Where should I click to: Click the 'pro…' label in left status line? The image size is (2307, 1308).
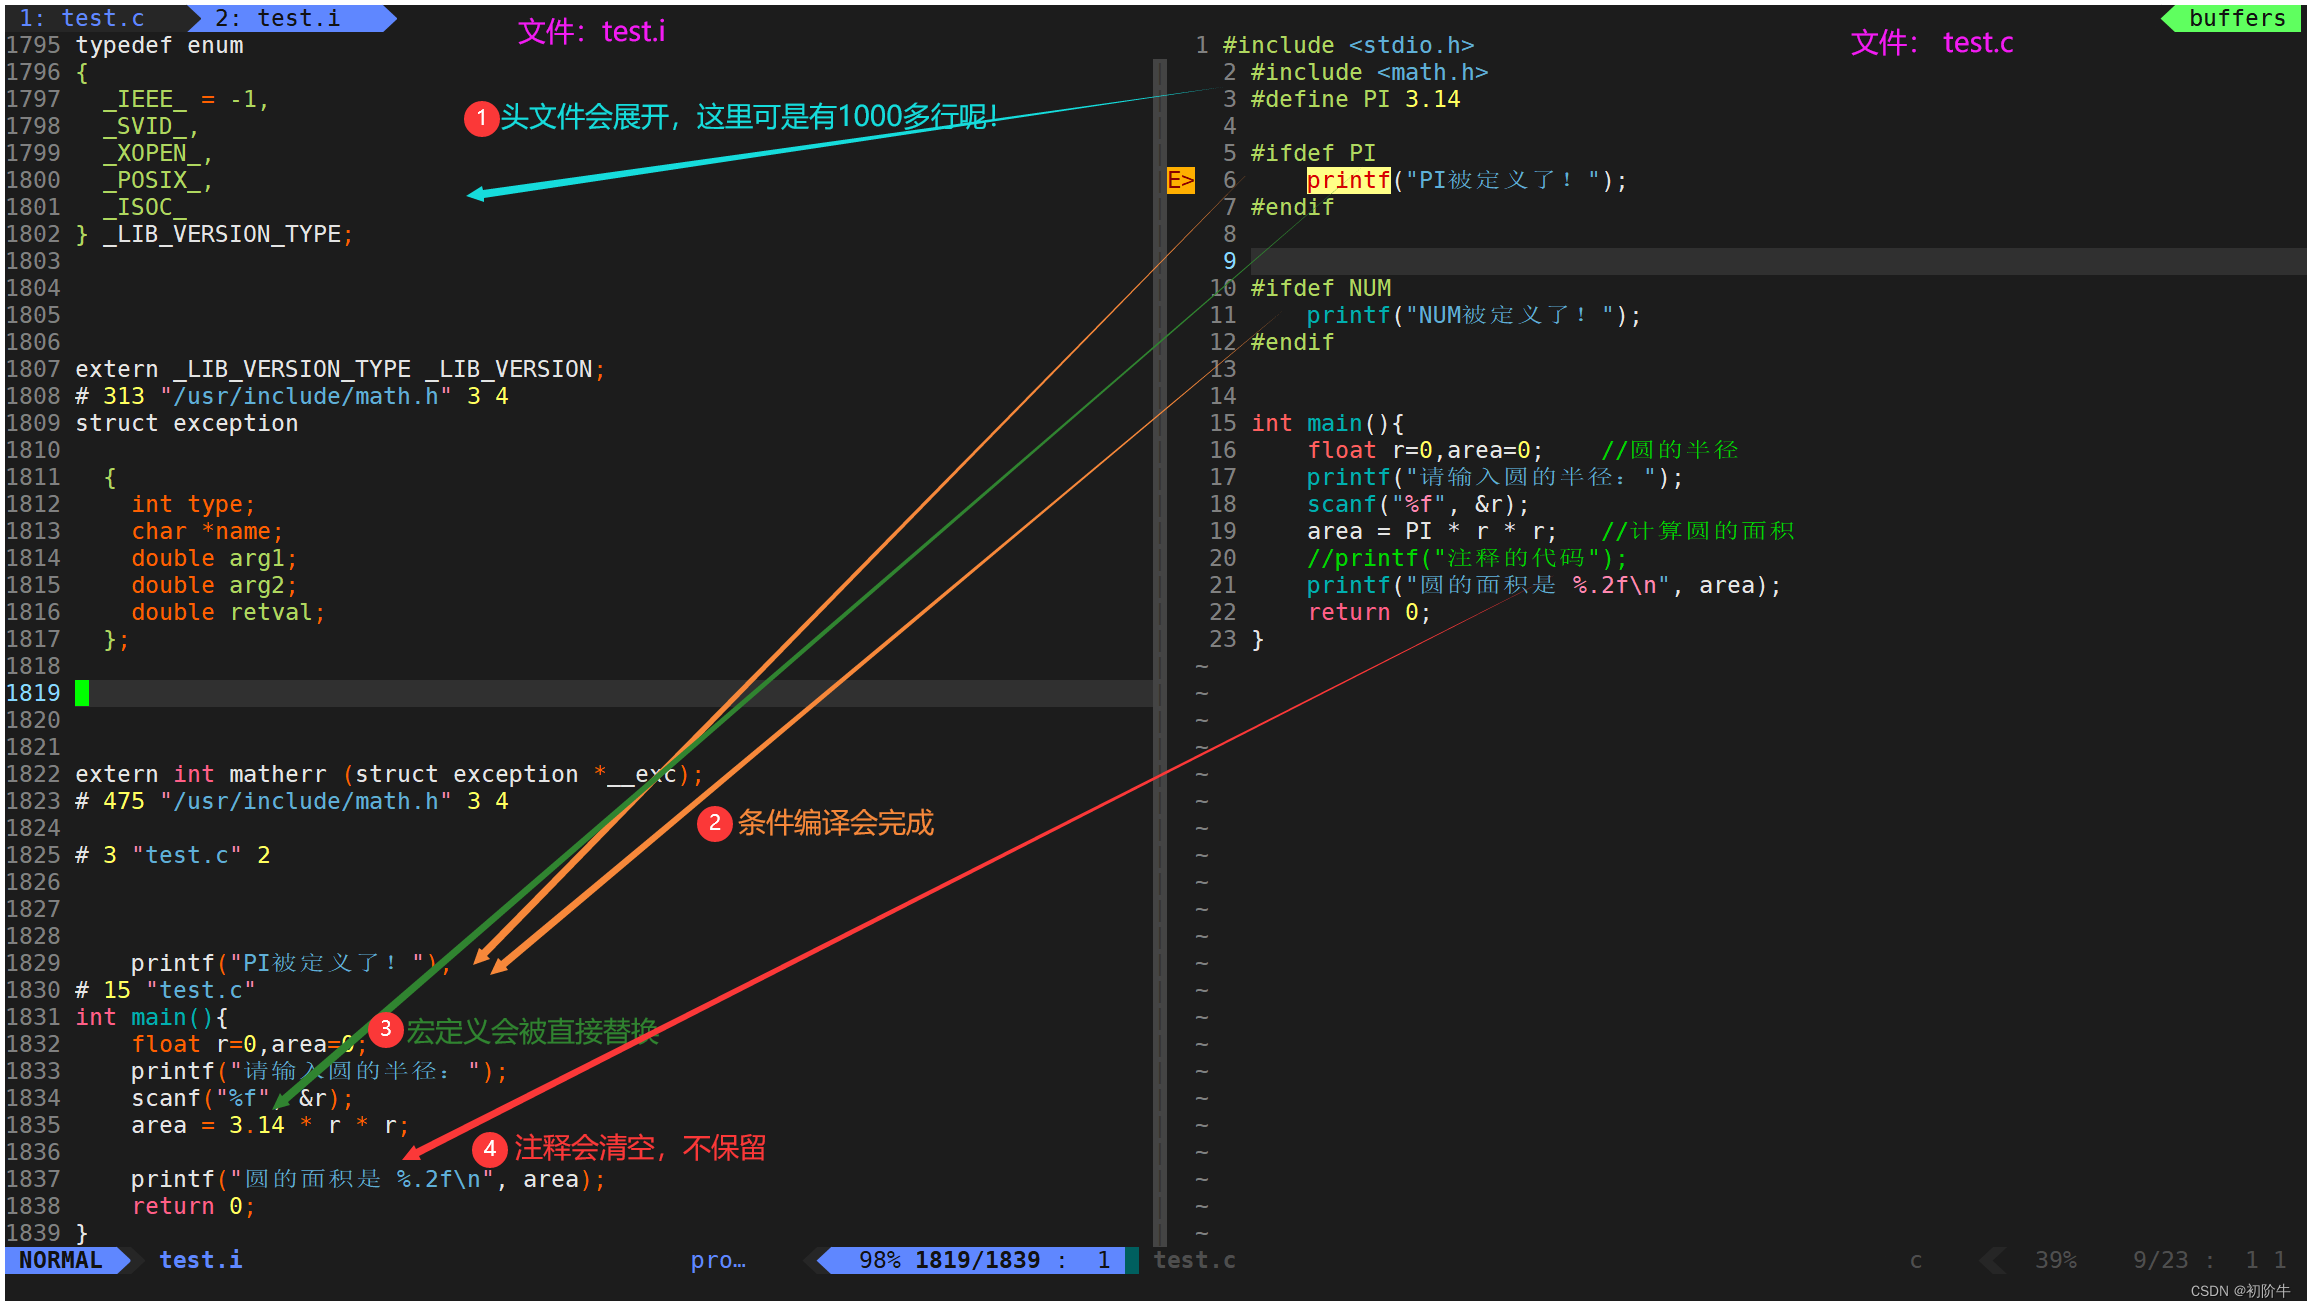click(x=718, y=1260)
